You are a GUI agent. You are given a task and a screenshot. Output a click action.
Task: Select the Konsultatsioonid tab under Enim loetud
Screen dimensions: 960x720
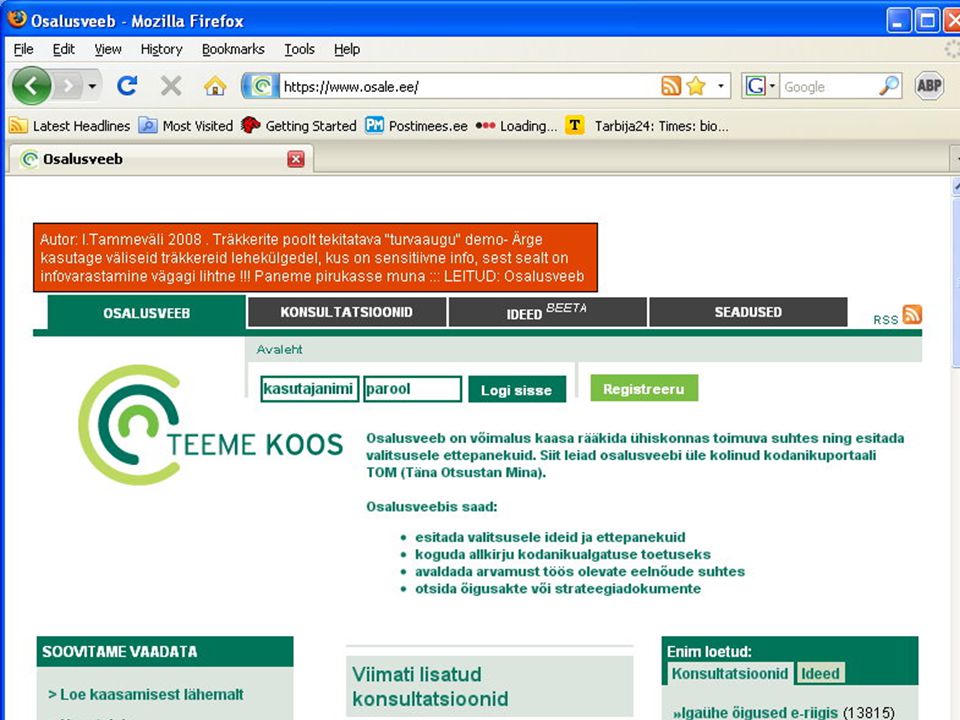pyautogui.click(x=730, y=673)
